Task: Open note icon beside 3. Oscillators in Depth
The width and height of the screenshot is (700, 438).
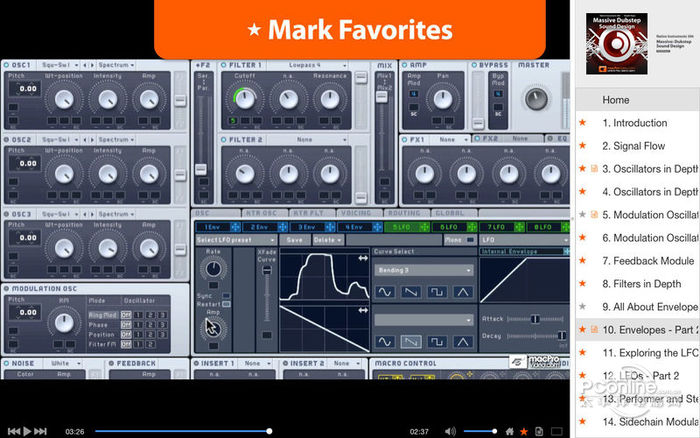Action: 594,169
